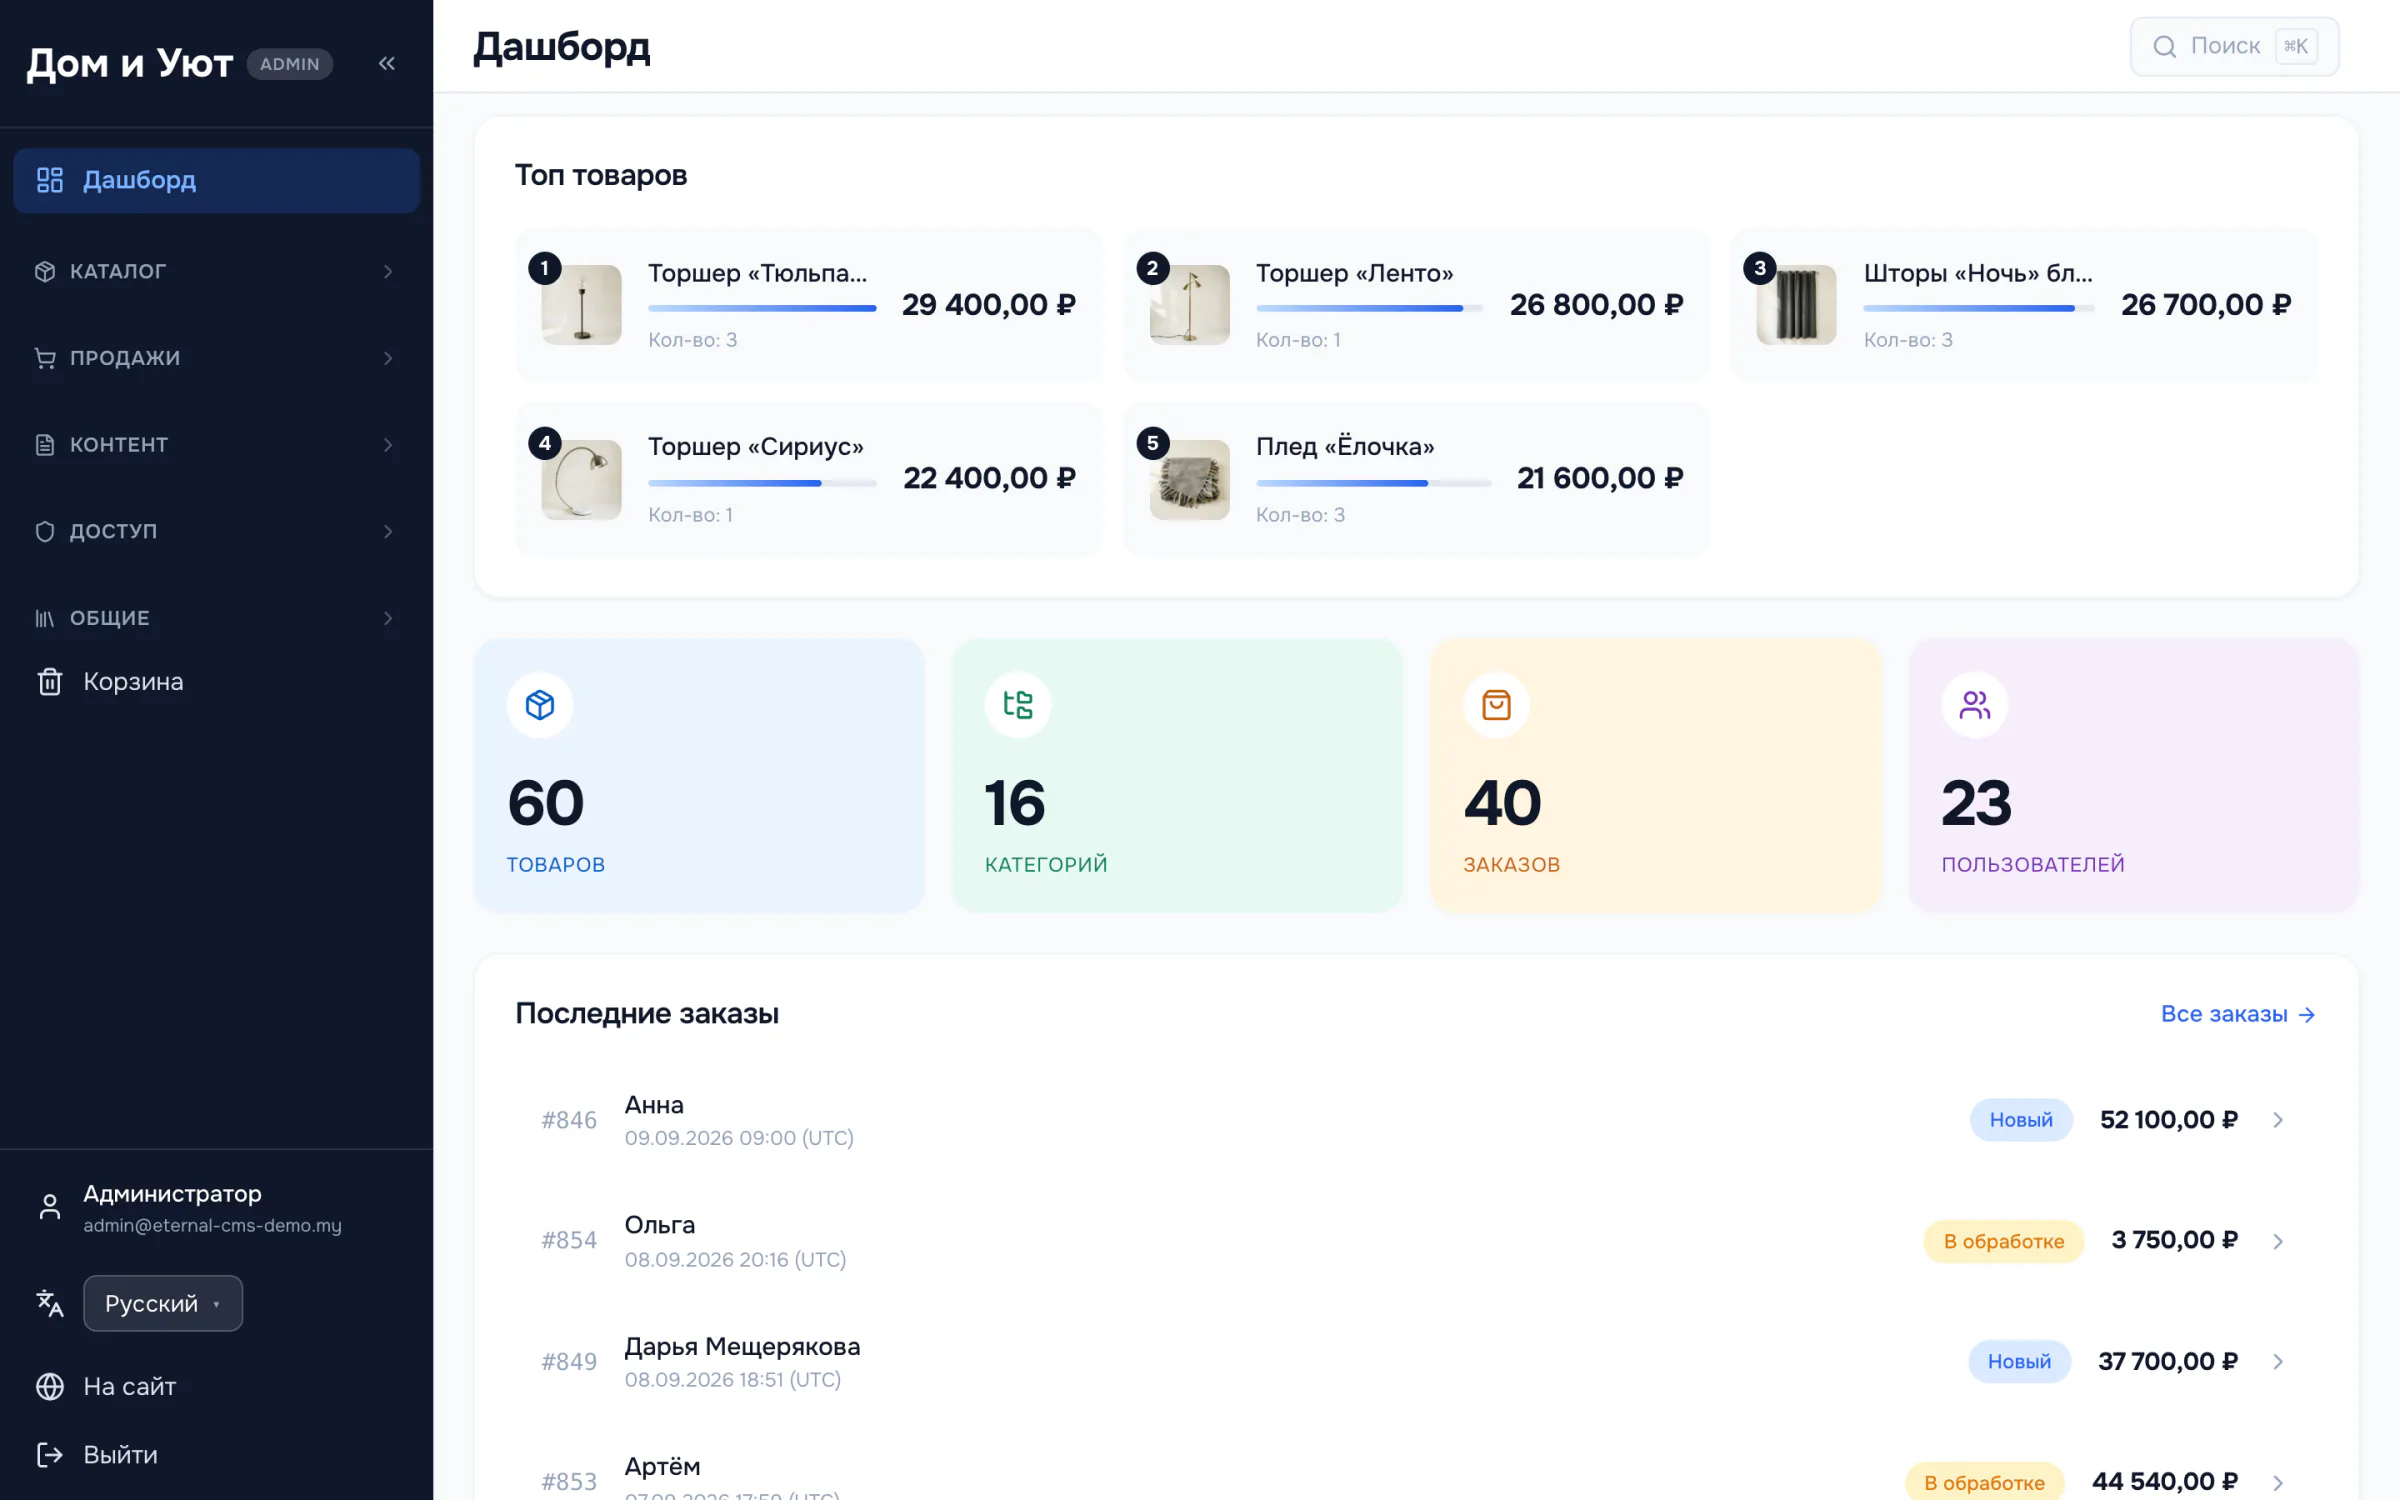Image resolution: width=2400 pixels, height=1500 pixels.
Task: Open the Дашборд menu item
Action: 216,180
